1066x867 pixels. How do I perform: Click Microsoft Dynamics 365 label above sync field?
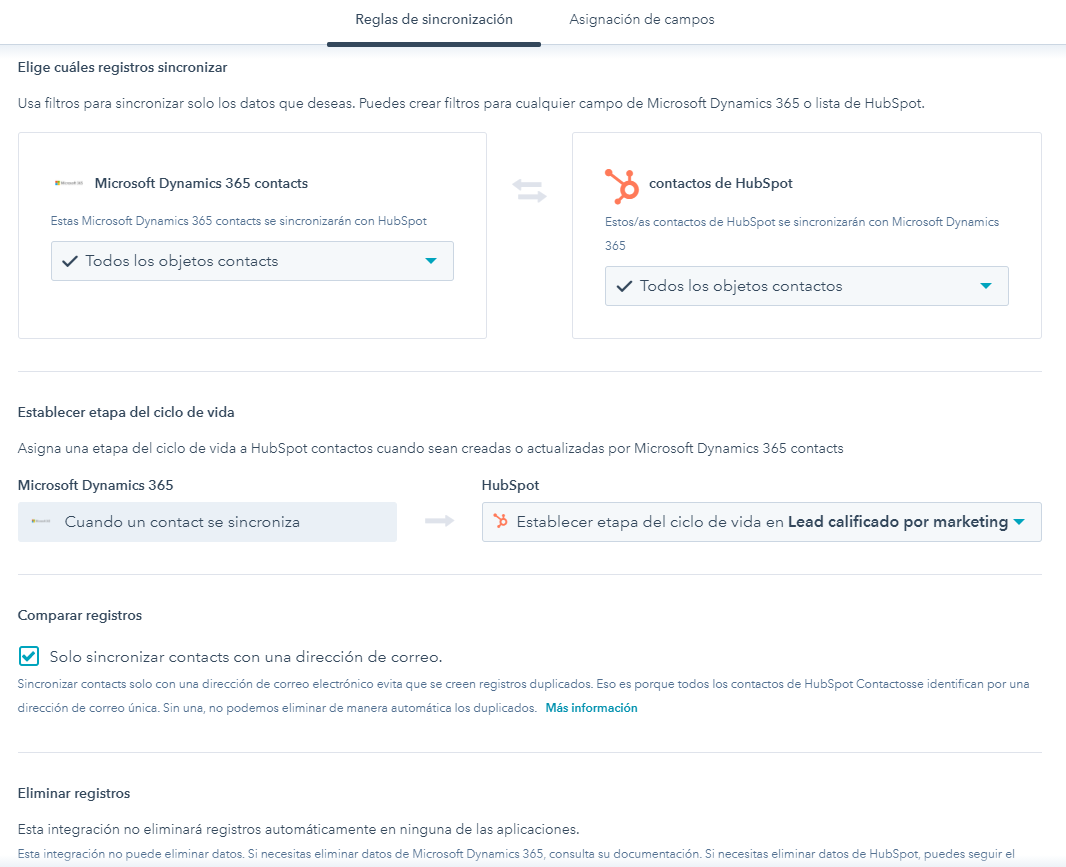(x=95, y=486)
